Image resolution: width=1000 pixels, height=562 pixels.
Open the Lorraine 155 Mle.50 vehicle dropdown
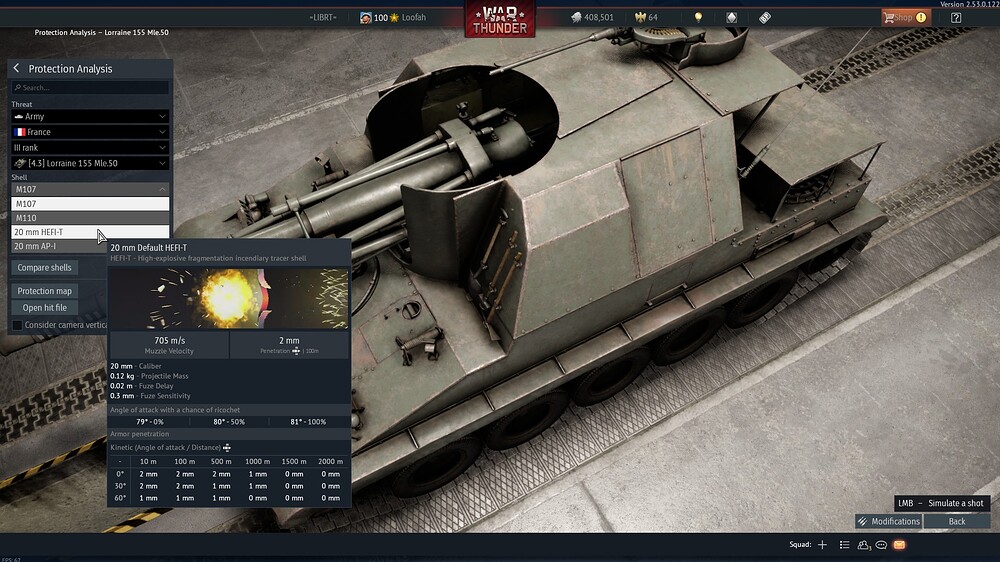point(90,163)
